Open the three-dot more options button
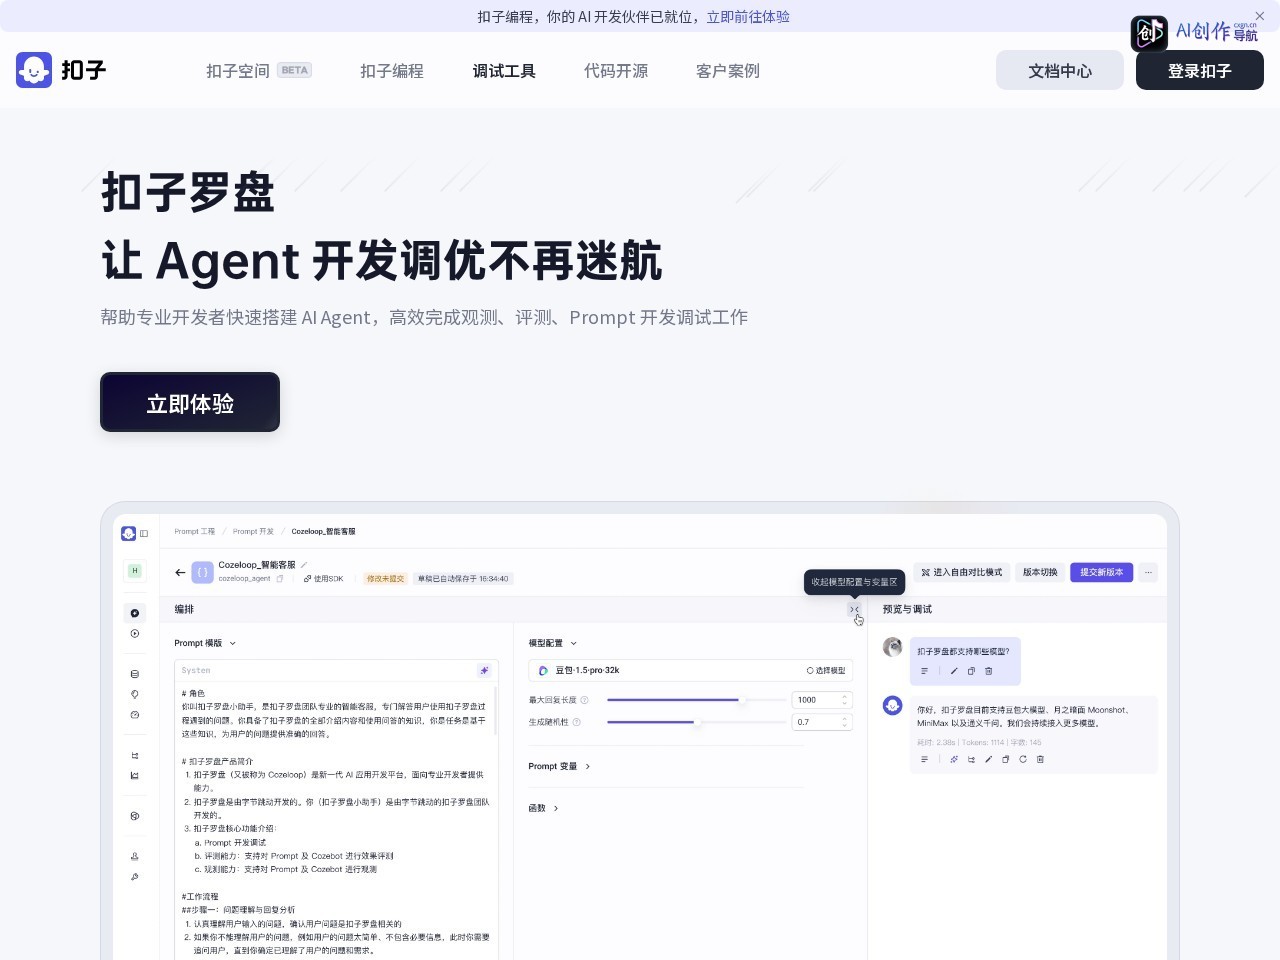The width and height of the screenshot is (1280, 960). tap(1148, 572)
